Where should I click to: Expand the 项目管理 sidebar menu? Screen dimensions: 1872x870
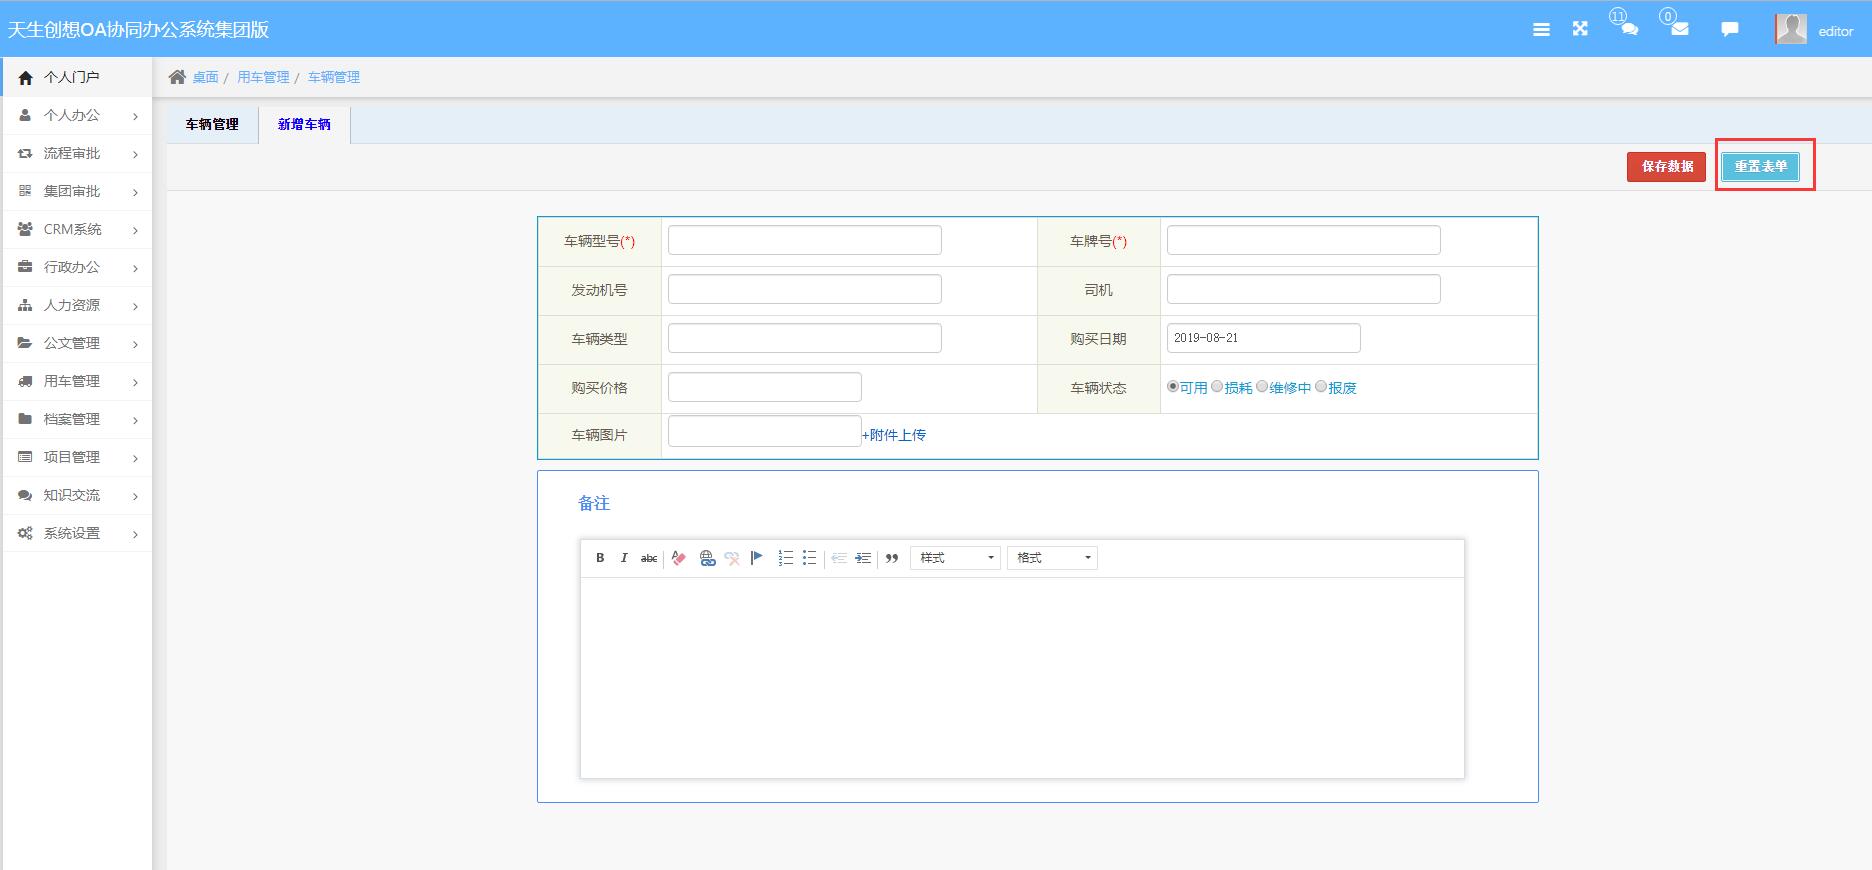click(x=77, y=458)
